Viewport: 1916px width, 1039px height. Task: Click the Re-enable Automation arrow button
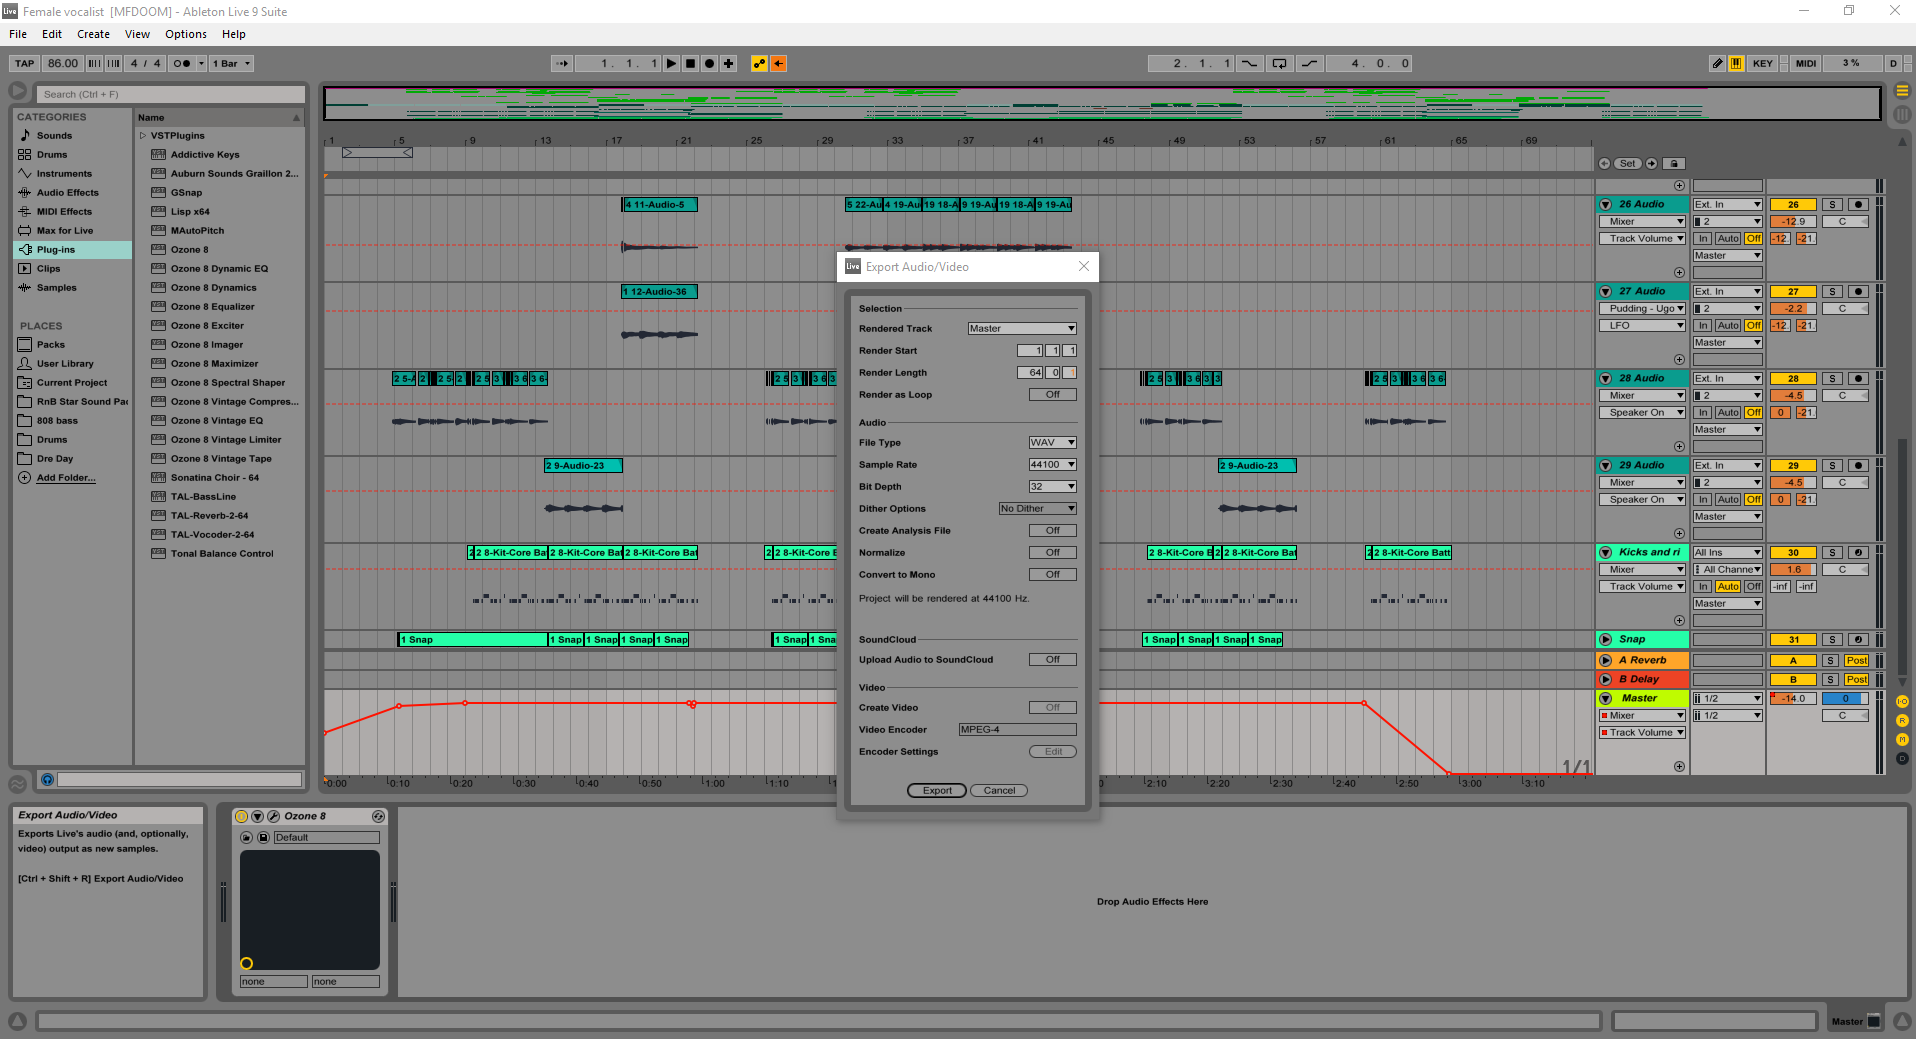778,63
